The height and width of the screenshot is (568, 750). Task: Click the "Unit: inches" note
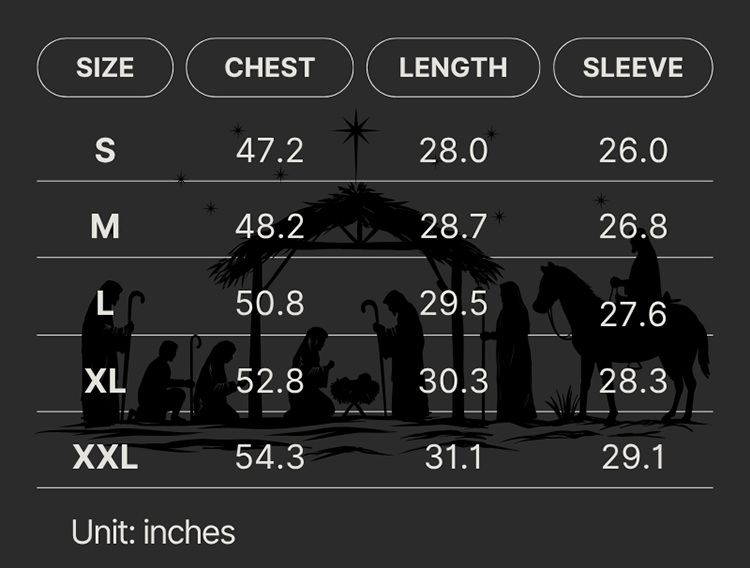point(153,532)
